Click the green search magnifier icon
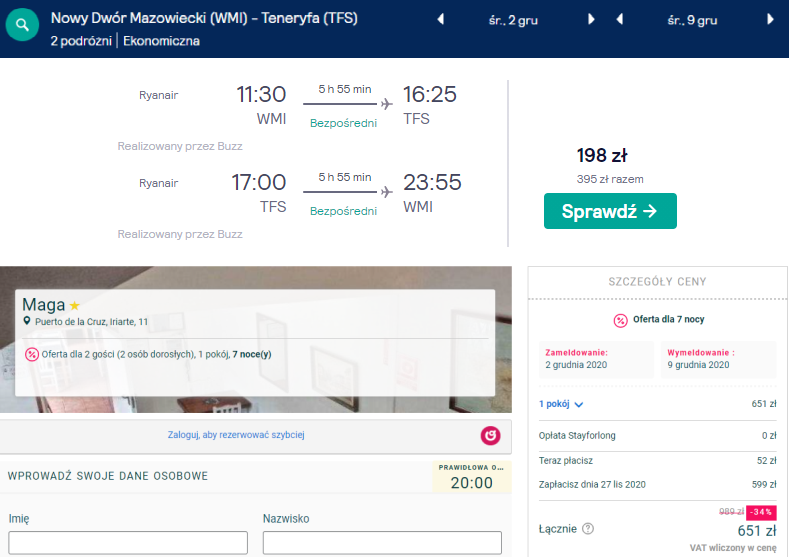This screenshot has width=789, height=560. point(22,24)
